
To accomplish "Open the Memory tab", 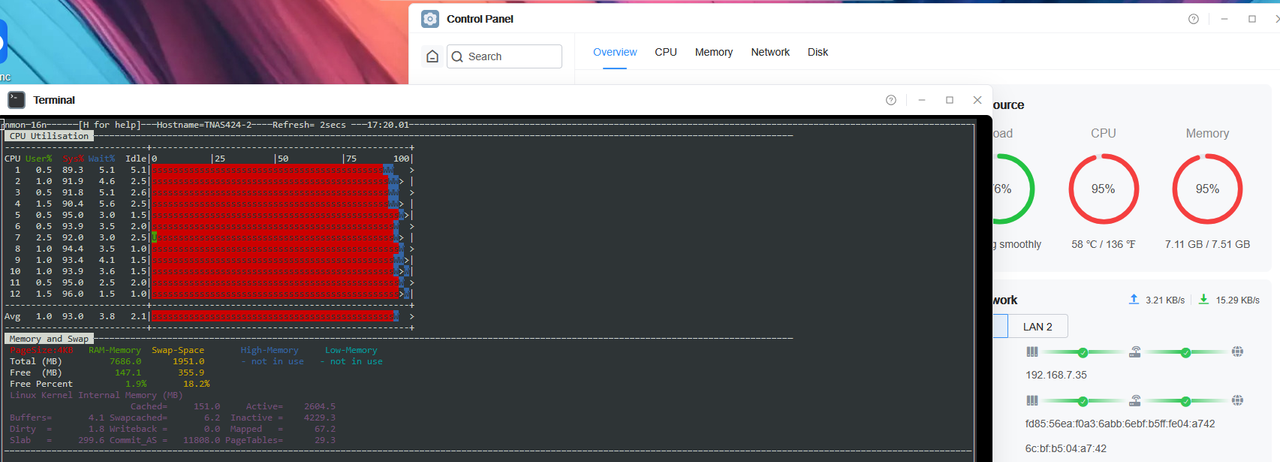I will tap(714, 52).
